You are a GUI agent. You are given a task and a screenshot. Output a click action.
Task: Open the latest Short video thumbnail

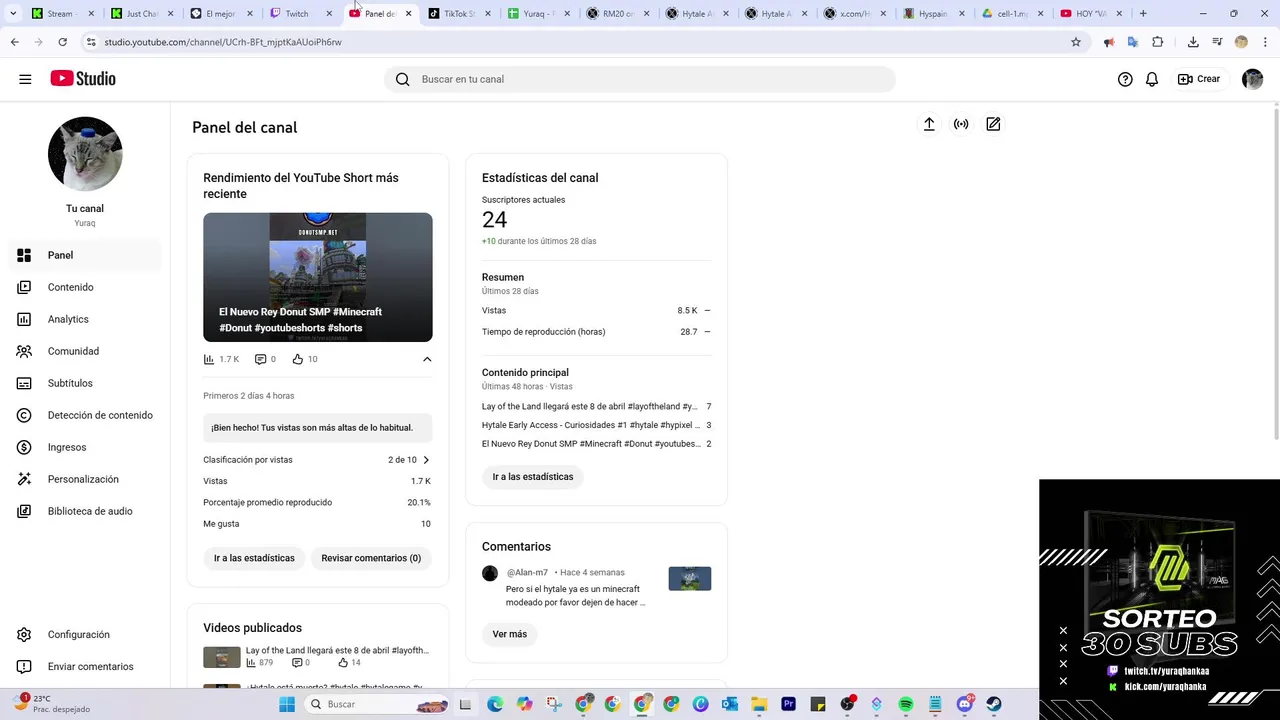[318, 277]
